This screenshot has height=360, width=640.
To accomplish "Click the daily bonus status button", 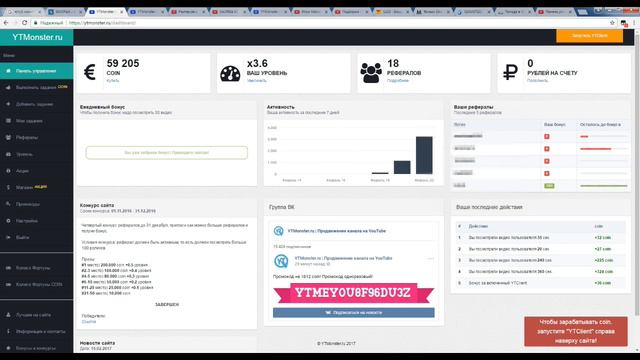I will tap(167, 153).
